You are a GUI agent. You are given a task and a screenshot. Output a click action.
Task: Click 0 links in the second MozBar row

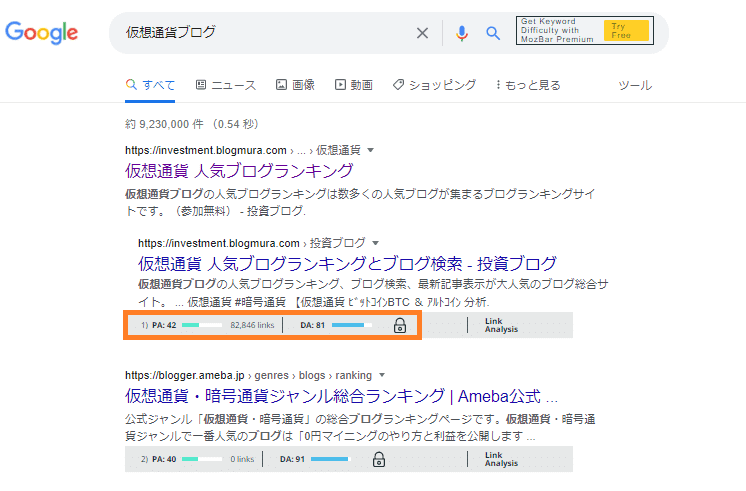242,459
